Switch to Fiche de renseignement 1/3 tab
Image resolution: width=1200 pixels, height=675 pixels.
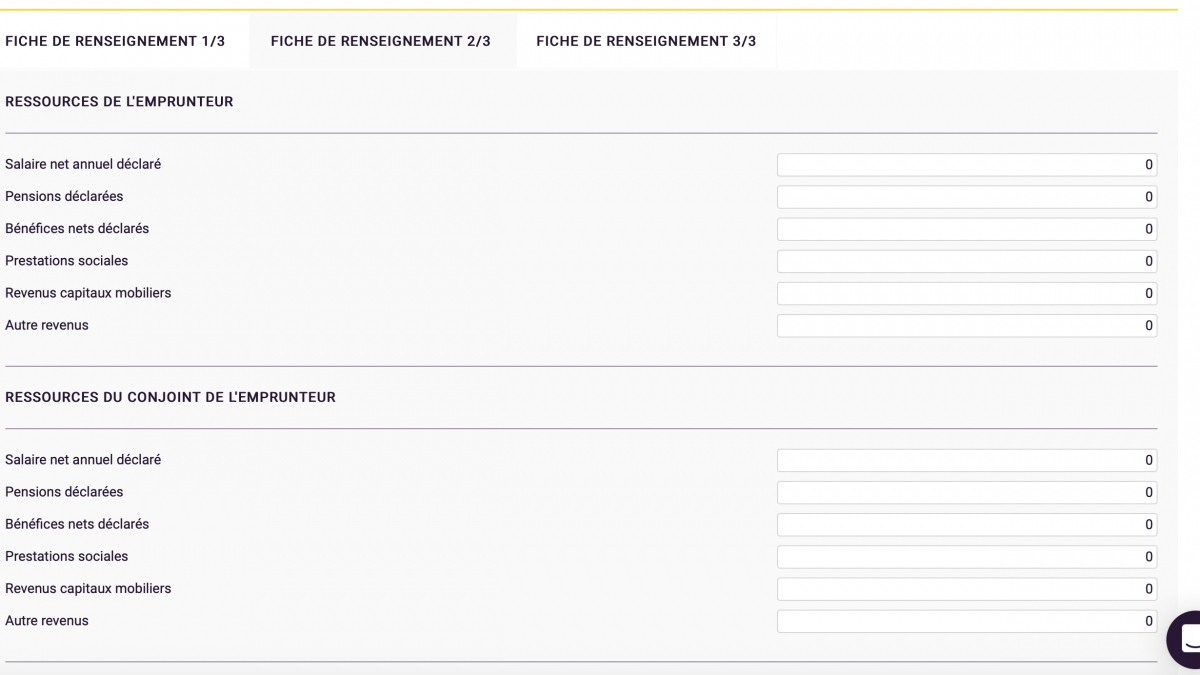point(115,41)
